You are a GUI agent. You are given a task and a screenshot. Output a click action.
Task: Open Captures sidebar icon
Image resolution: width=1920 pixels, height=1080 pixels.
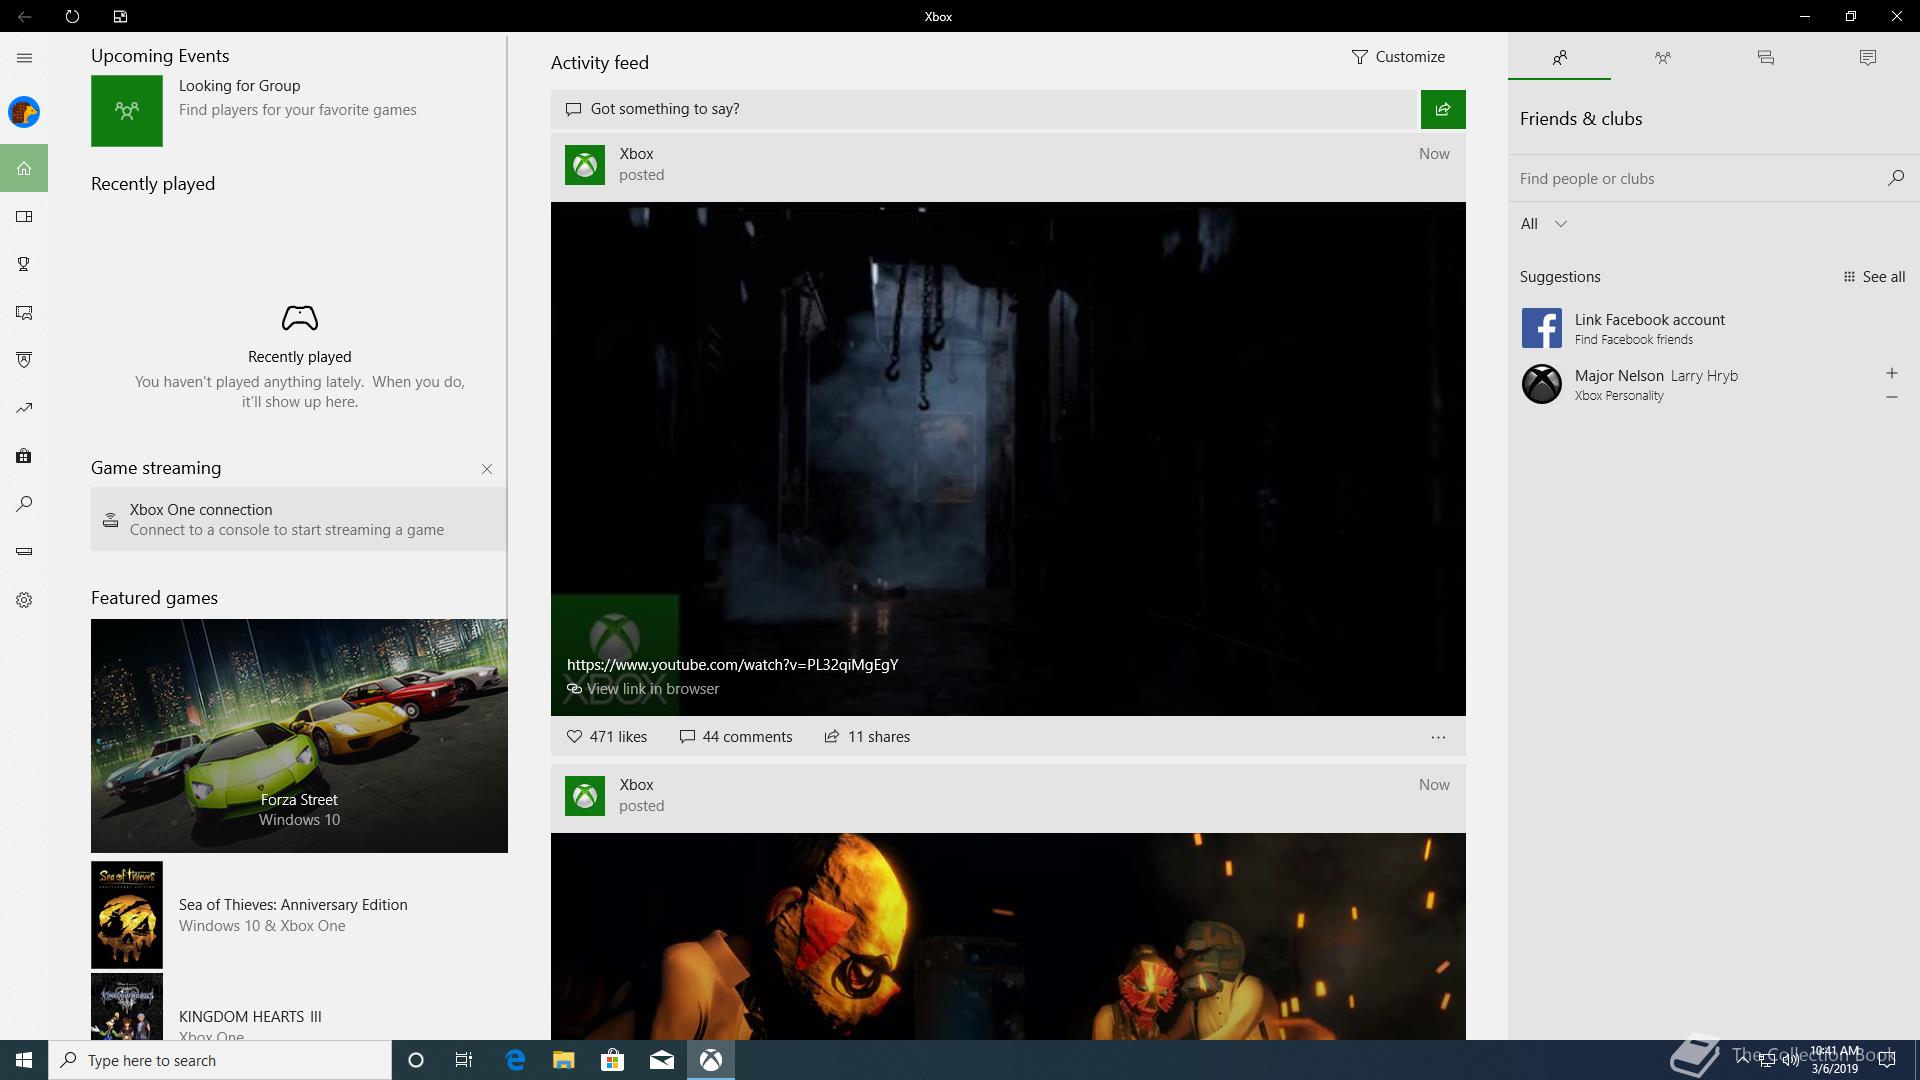pos(24,312)
